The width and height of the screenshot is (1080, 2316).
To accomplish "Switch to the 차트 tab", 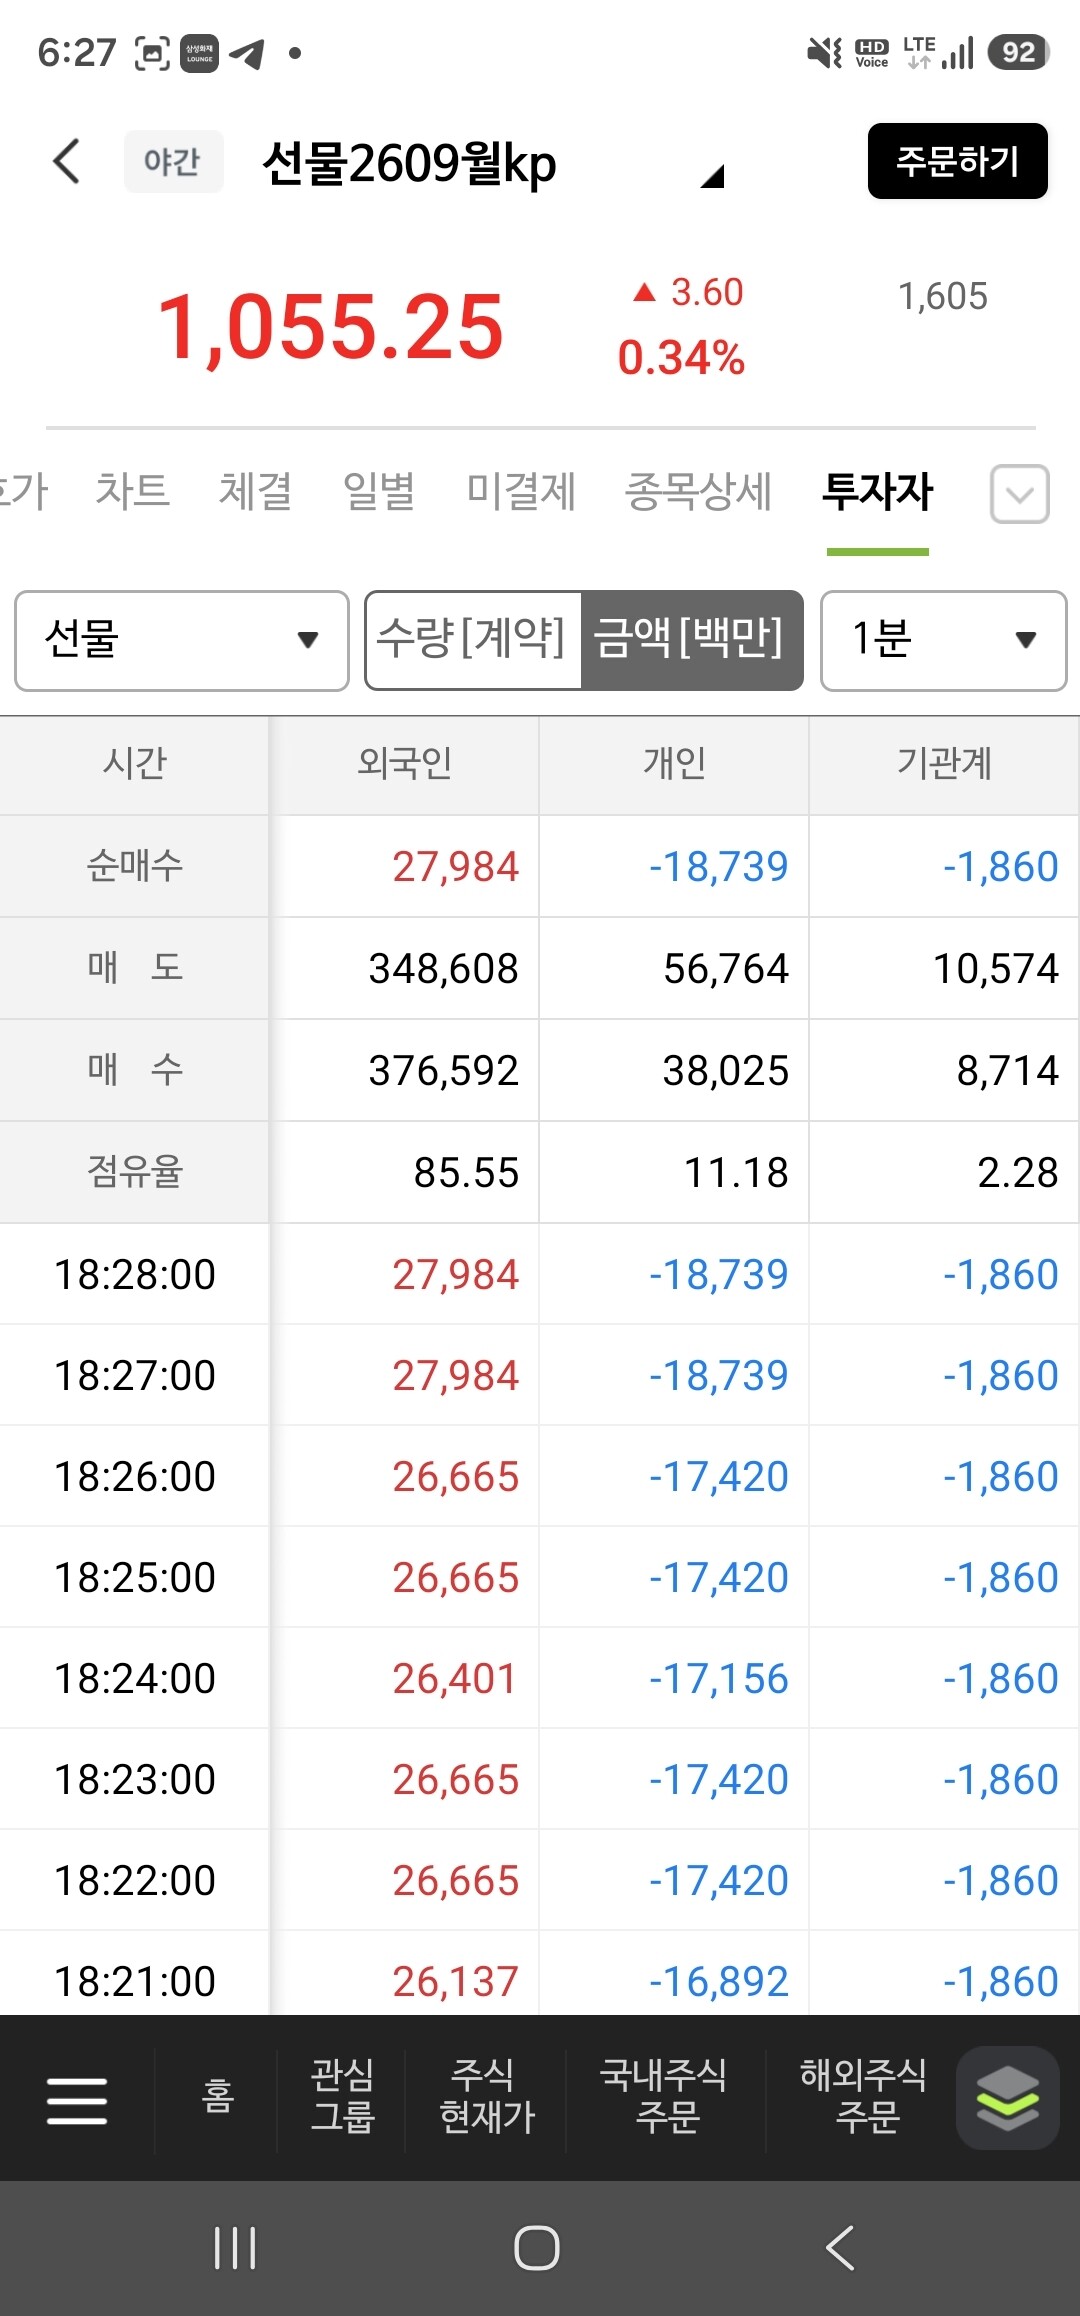I will [132, 491].
